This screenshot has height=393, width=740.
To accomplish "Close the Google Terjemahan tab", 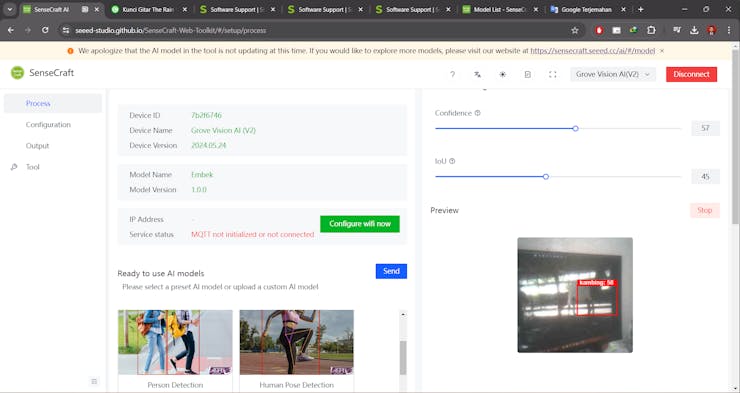I will [623, 9].
